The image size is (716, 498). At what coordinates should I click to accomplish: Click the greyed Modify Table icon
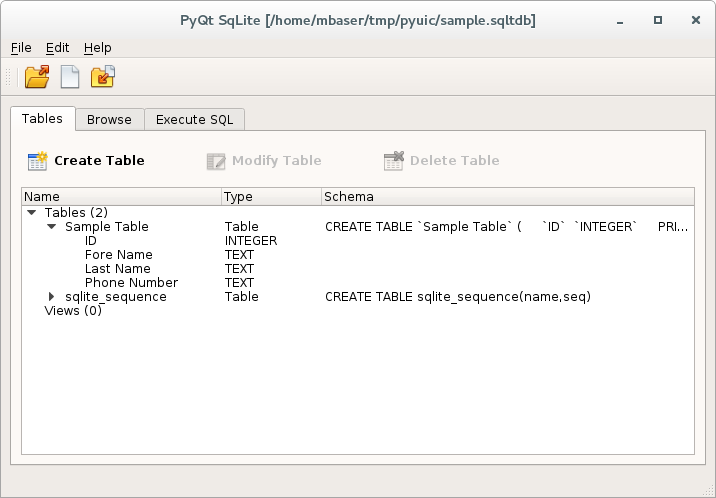click(216, 161)
